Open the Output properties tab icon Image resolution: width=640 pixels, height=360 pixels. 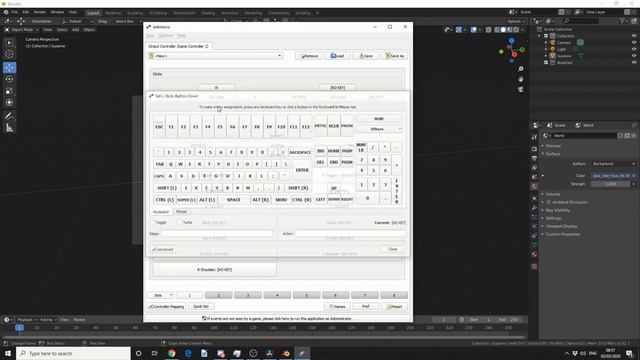534,158
